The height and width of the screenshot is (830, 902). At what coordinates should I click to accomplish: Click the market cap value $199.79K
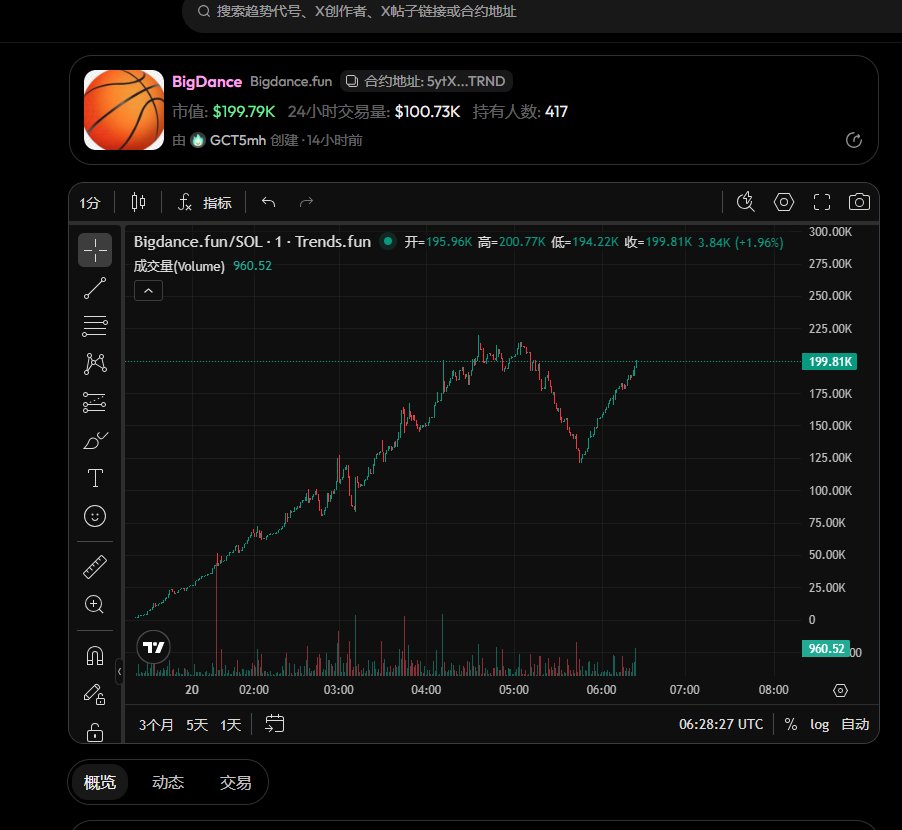pyautogui.click(x=244, y=112)
